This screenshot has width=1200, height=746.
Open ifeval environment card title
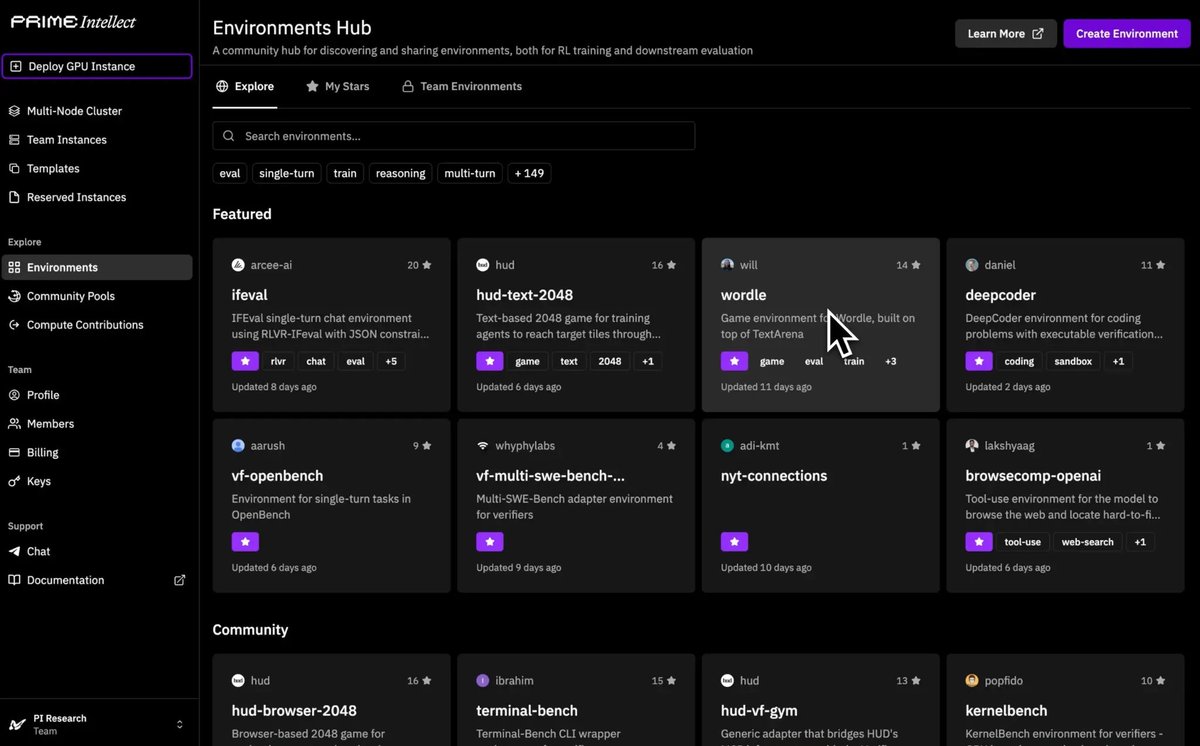coord(249,295)
